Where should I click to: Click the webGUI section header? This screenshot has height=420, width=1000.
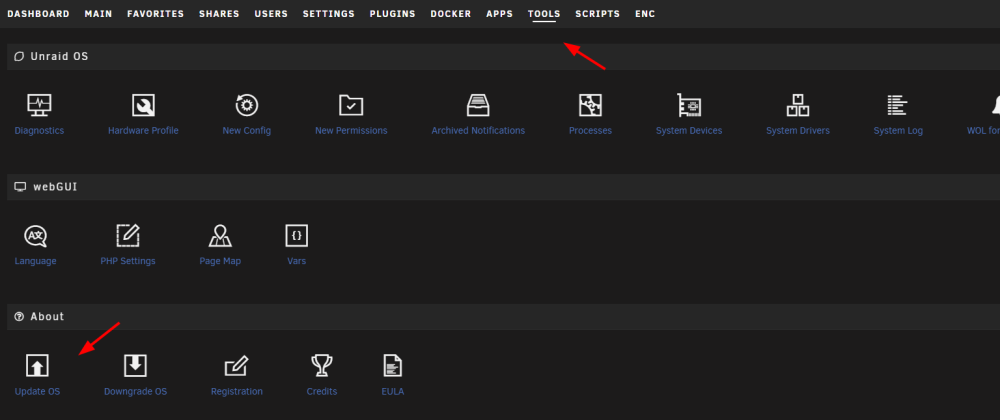coord(503,187)
